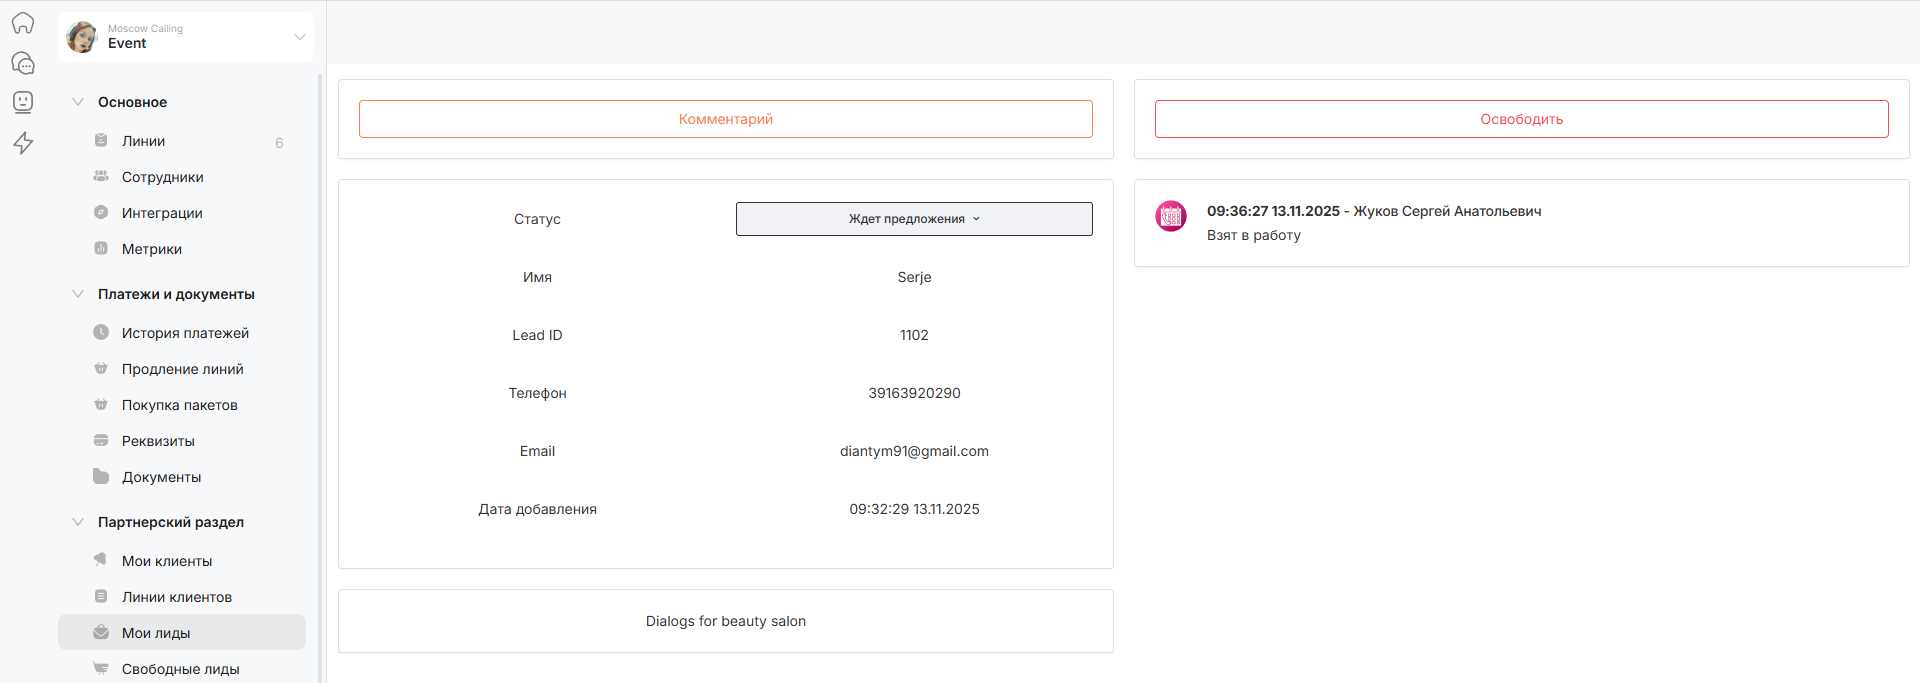This screenshot has width=1920, height=683.
Task: Go to Свободные лиды in sidebar
Action: [x=180, y=669]
